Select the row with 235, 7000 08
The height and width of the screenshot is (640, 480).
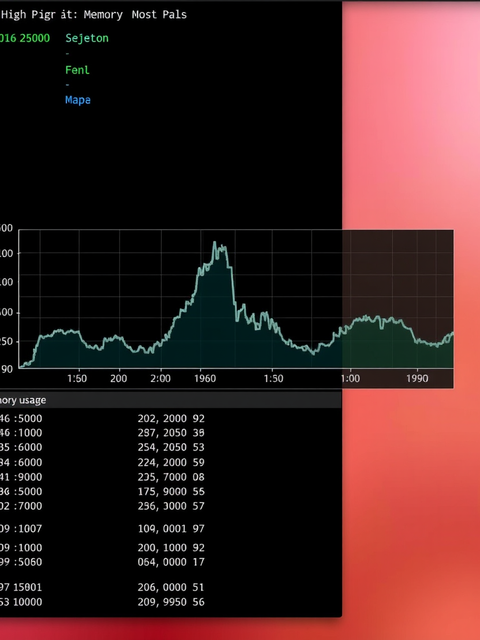point(171,477)
